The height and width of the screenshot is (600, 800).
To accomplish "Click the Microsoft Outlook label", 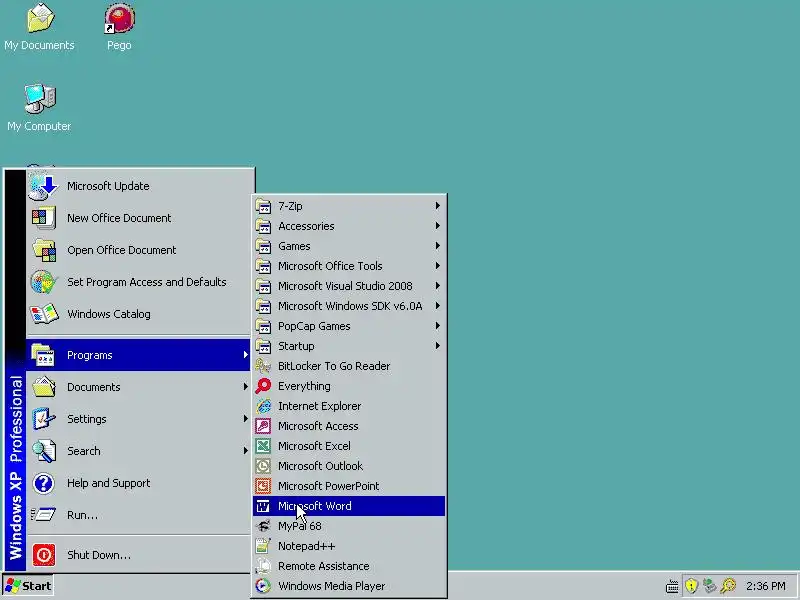I will click(x=320, y=466).
